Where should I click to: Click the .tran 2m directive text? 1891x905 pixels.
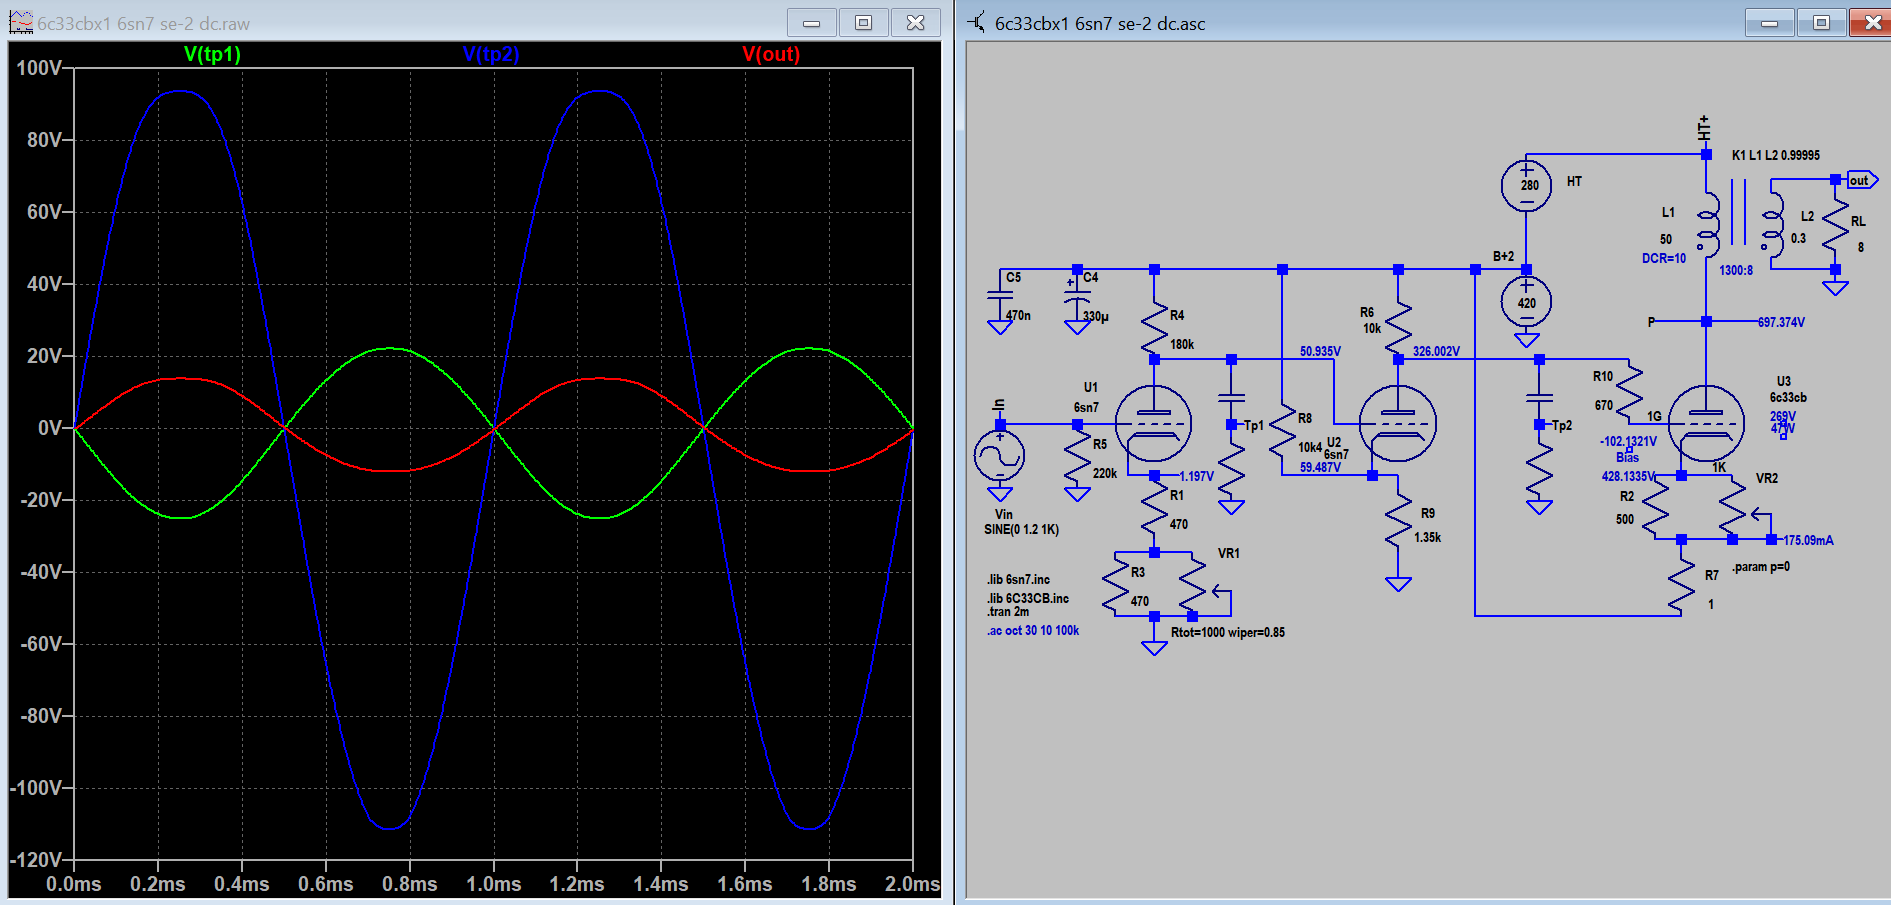pyautogui.click(x=1008, y=611)
